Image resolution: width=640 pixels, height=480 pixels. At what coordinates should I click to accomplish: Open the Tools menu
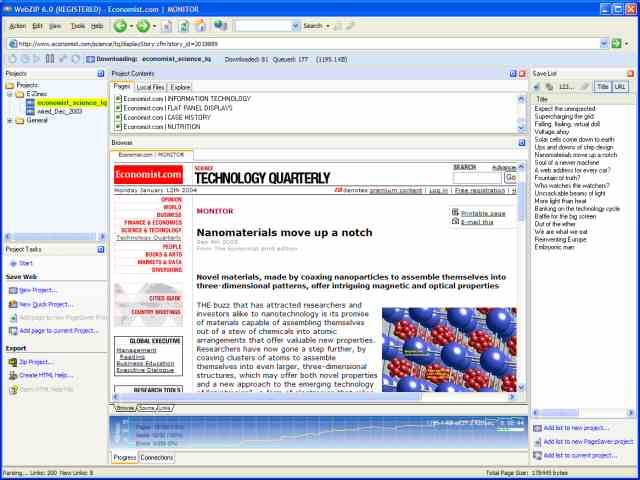(78, 26)
